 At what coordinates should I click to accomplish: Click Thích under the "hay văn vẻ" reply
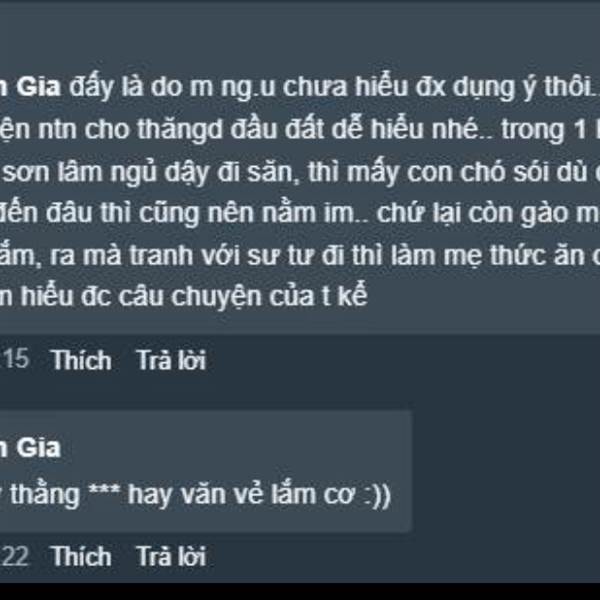(x=81, y=556)
